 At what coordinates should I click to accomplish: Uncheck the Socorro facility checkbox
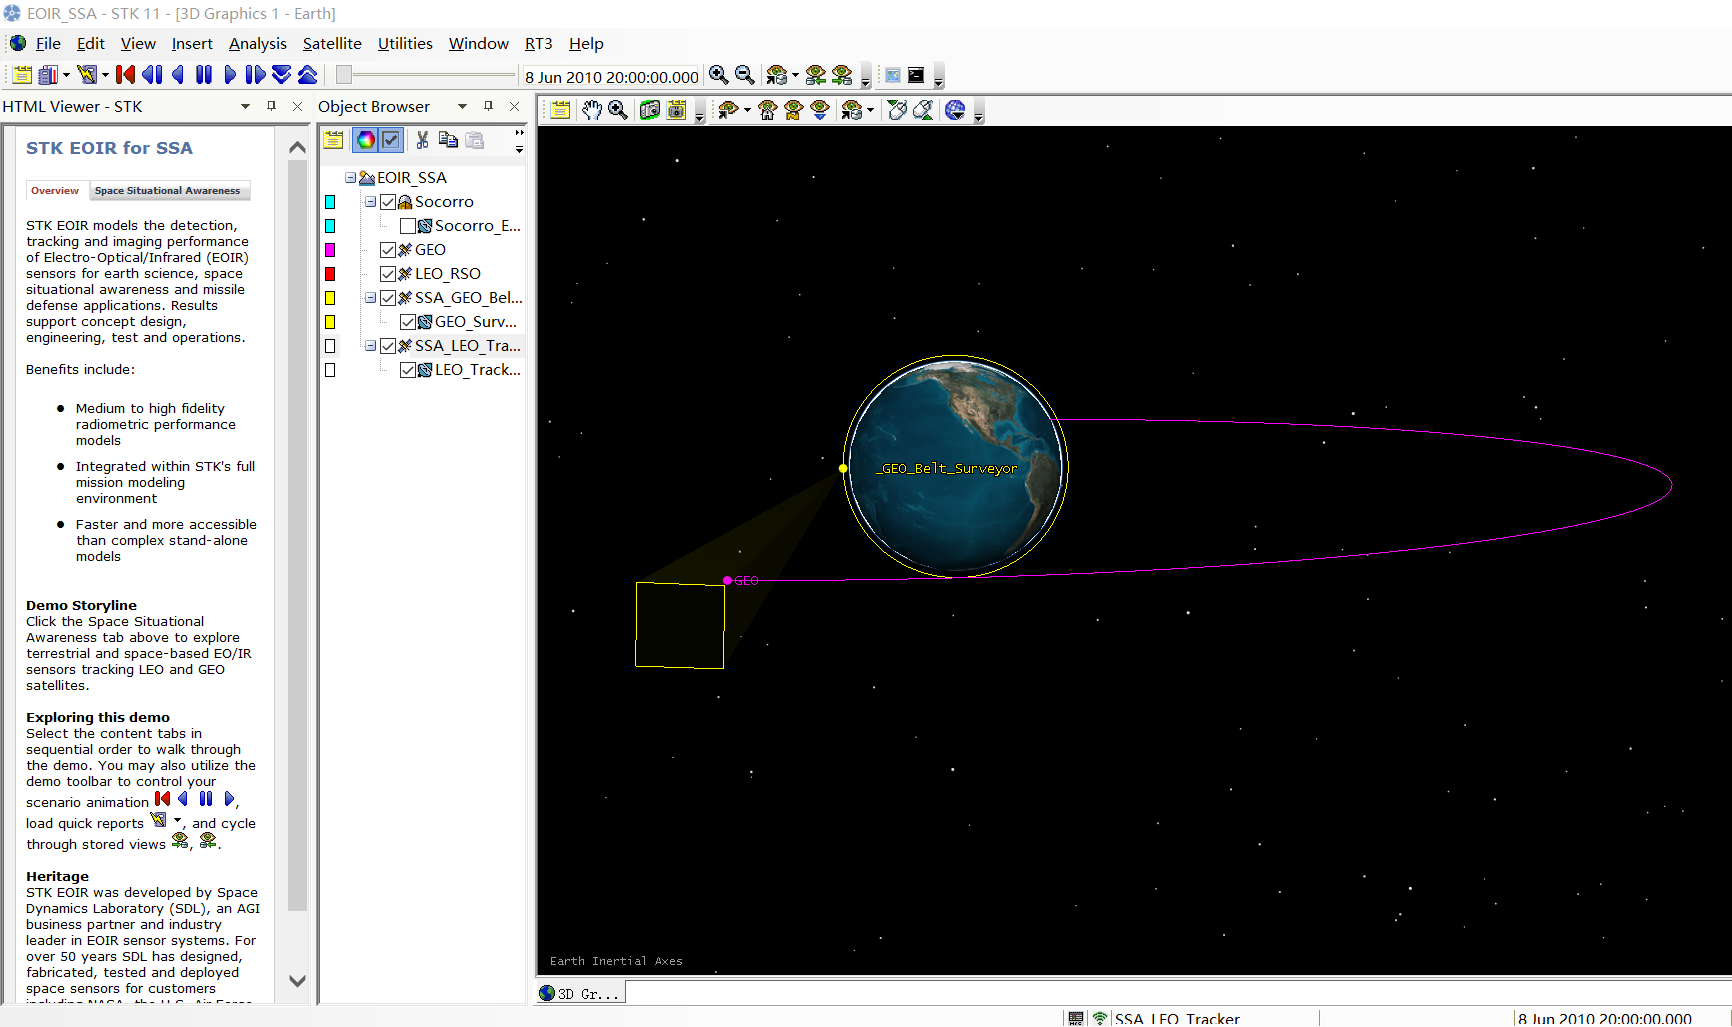pyautogui.click(x=388, y=202)
